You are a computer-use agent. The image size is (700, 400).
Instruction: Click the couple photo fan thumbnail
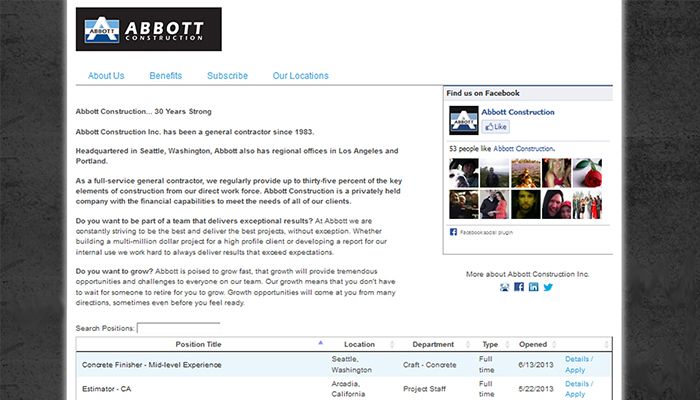495,204
